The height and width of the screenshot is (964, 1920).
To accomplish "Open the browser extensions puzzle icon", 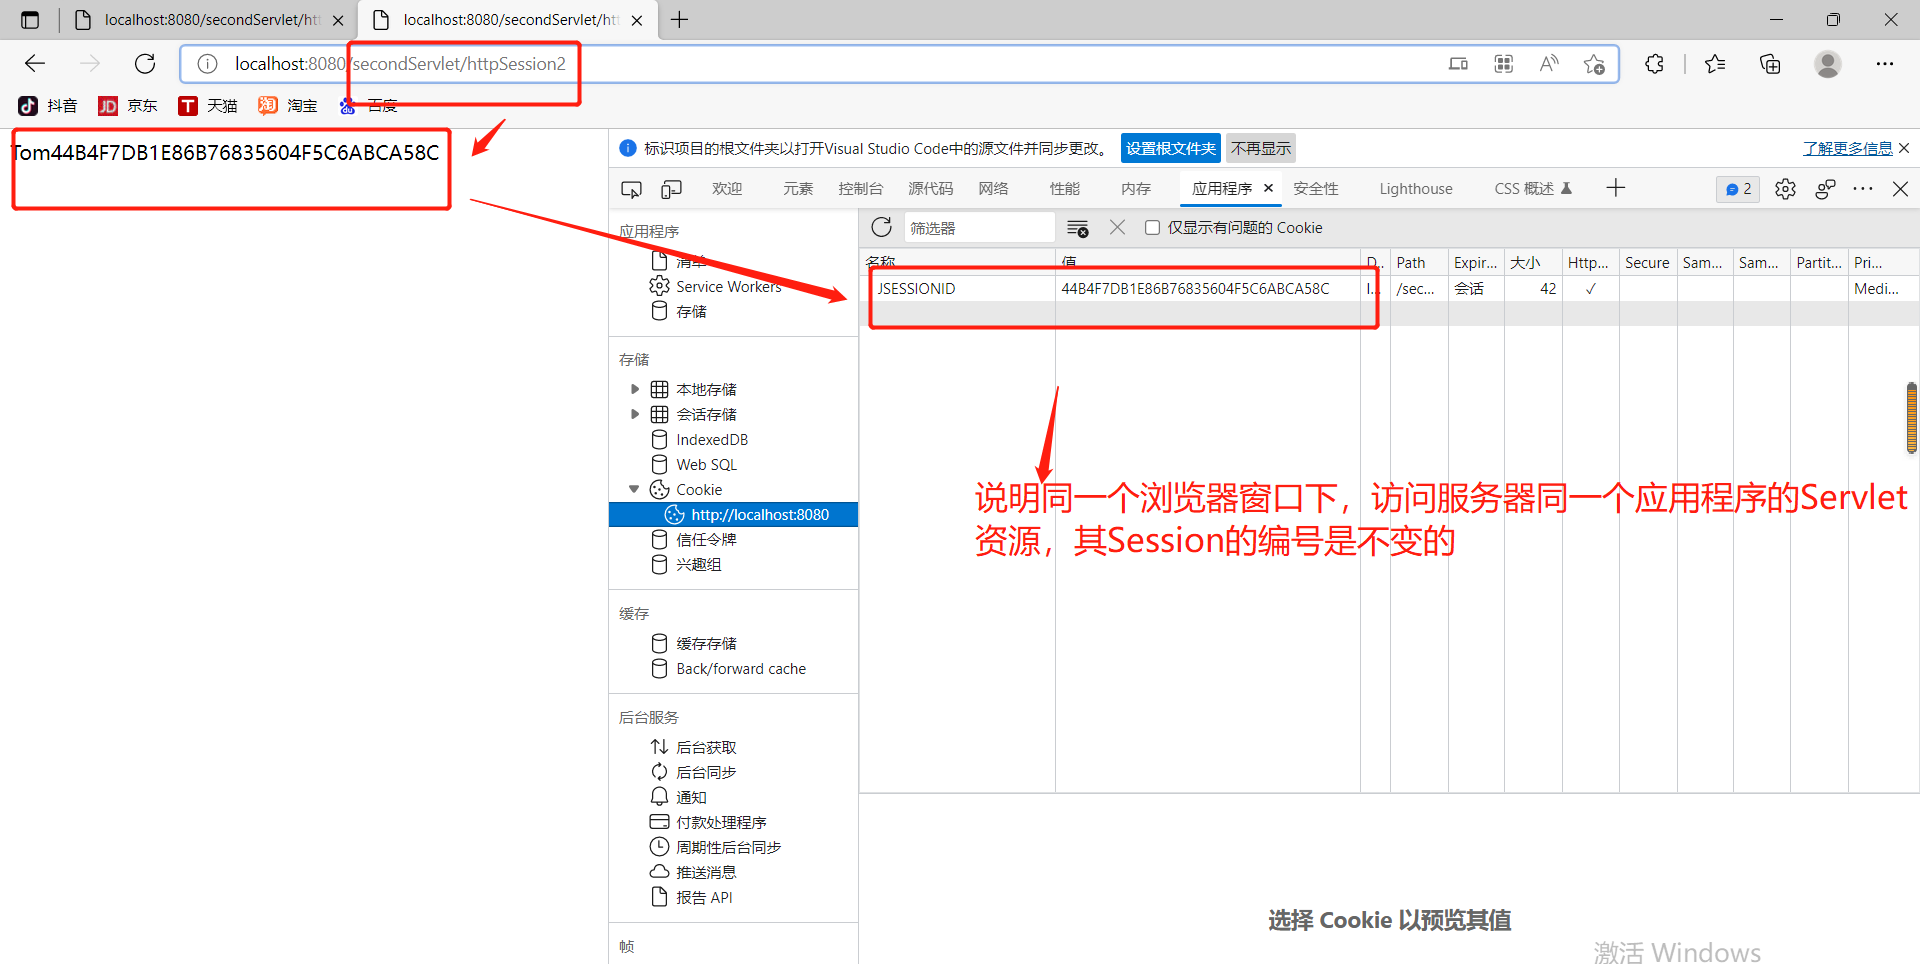I will point(1654,64).
